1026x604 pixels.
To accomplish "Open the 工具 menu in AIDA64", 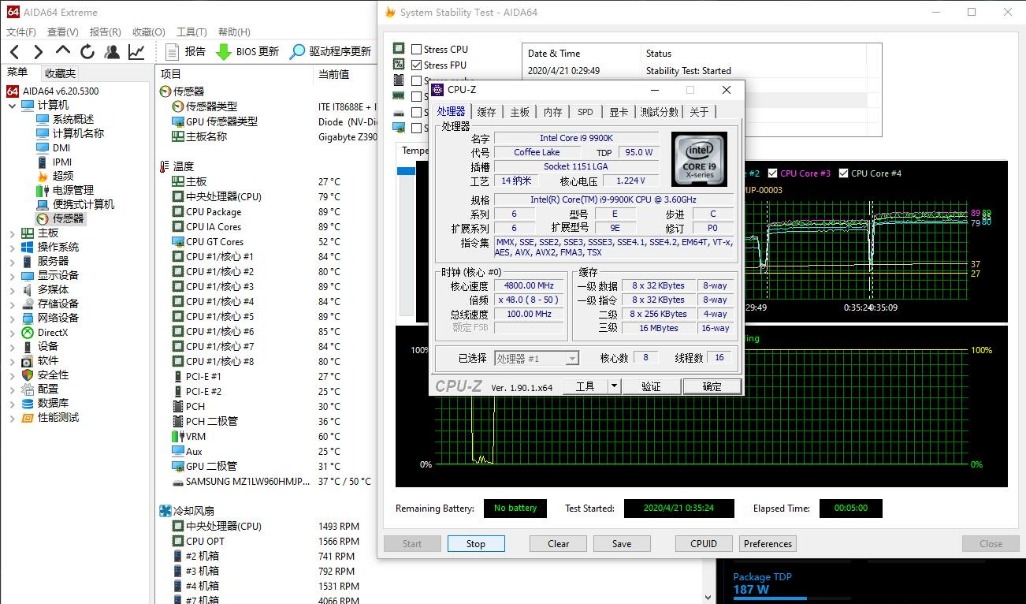I will [190, 31].
